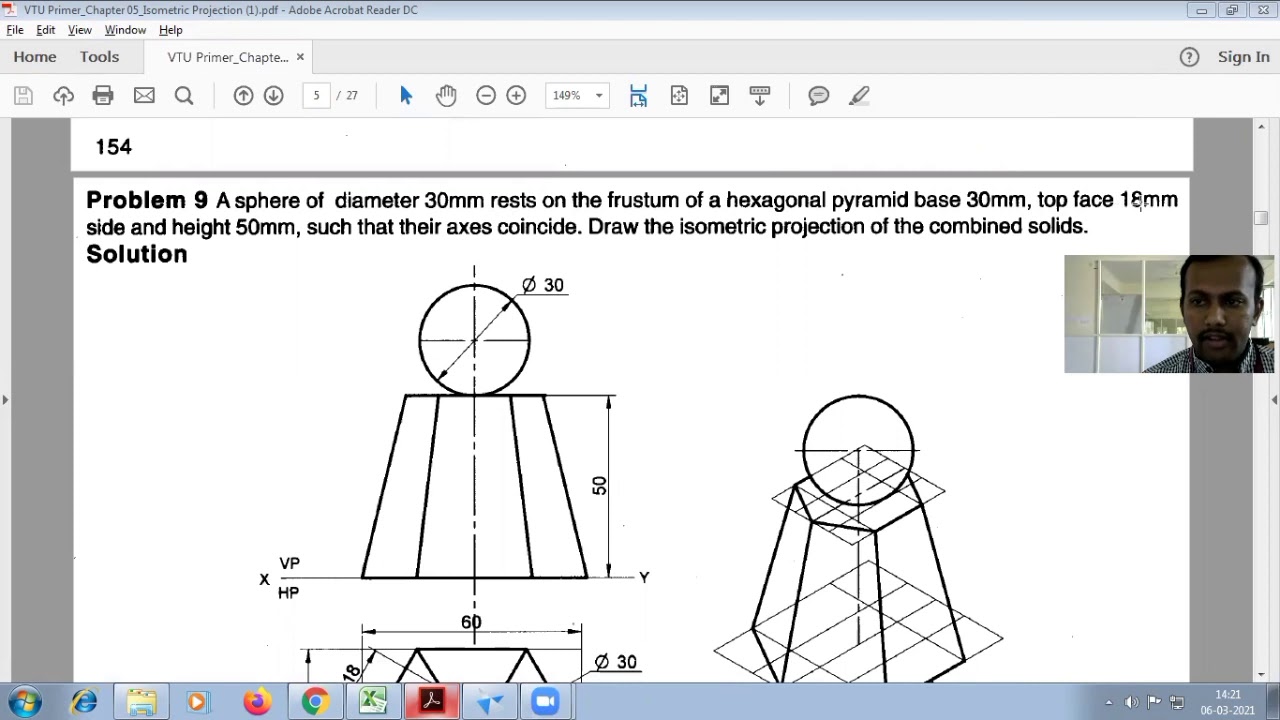The image size is (1280, 720).
Task: Zoom out with minus button
Action: [x=486, y=95]
